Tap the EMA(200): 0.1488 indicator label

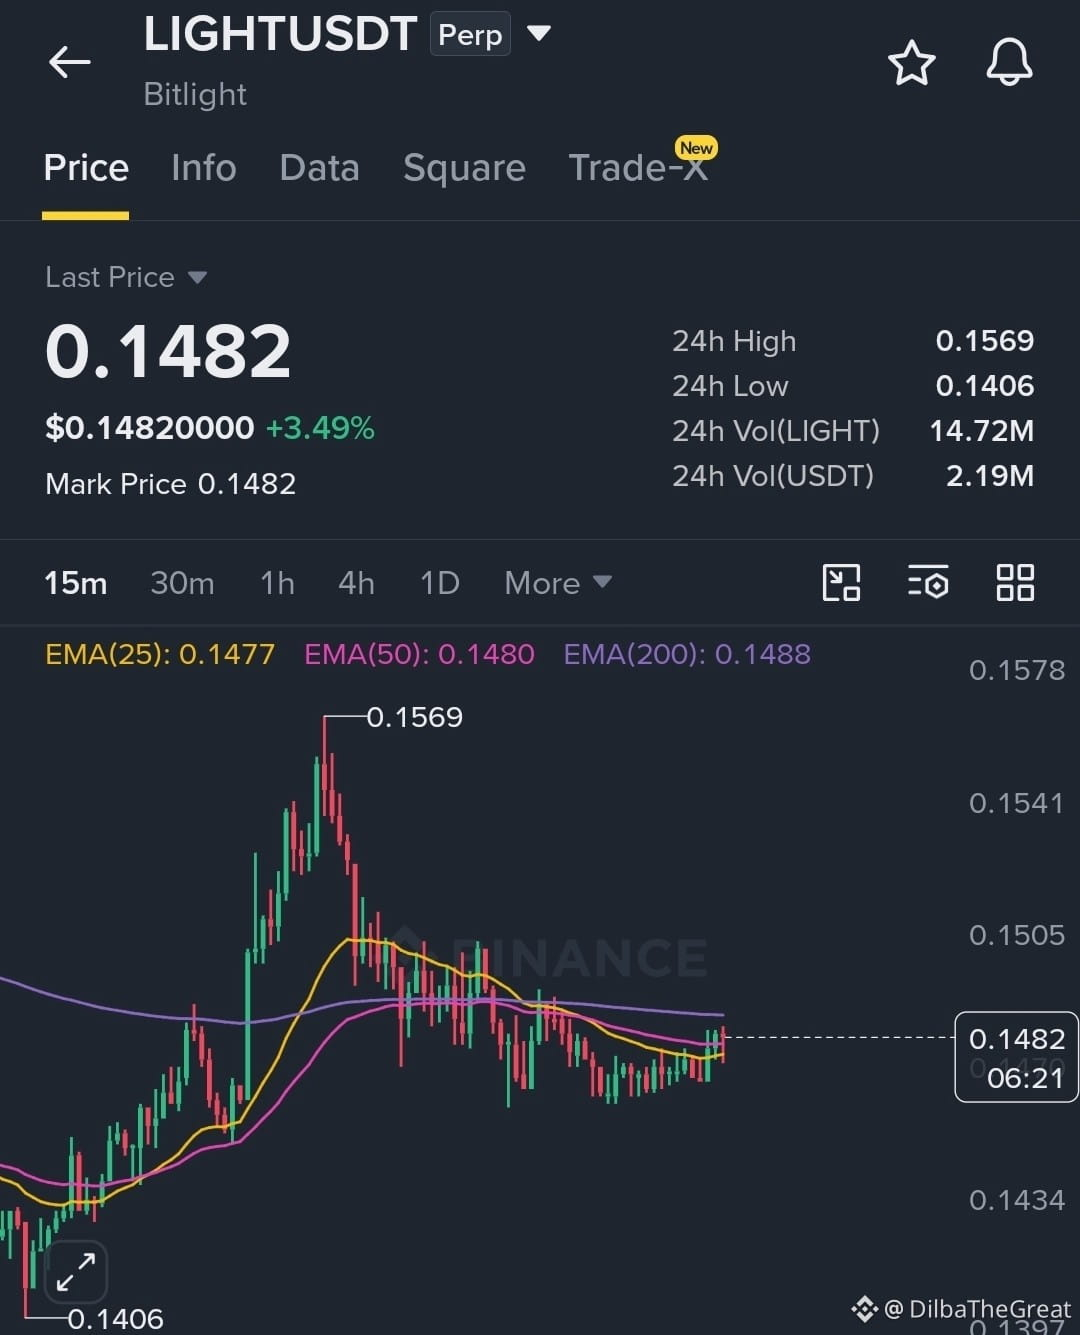pyautogui.click(x=687, y=654)
